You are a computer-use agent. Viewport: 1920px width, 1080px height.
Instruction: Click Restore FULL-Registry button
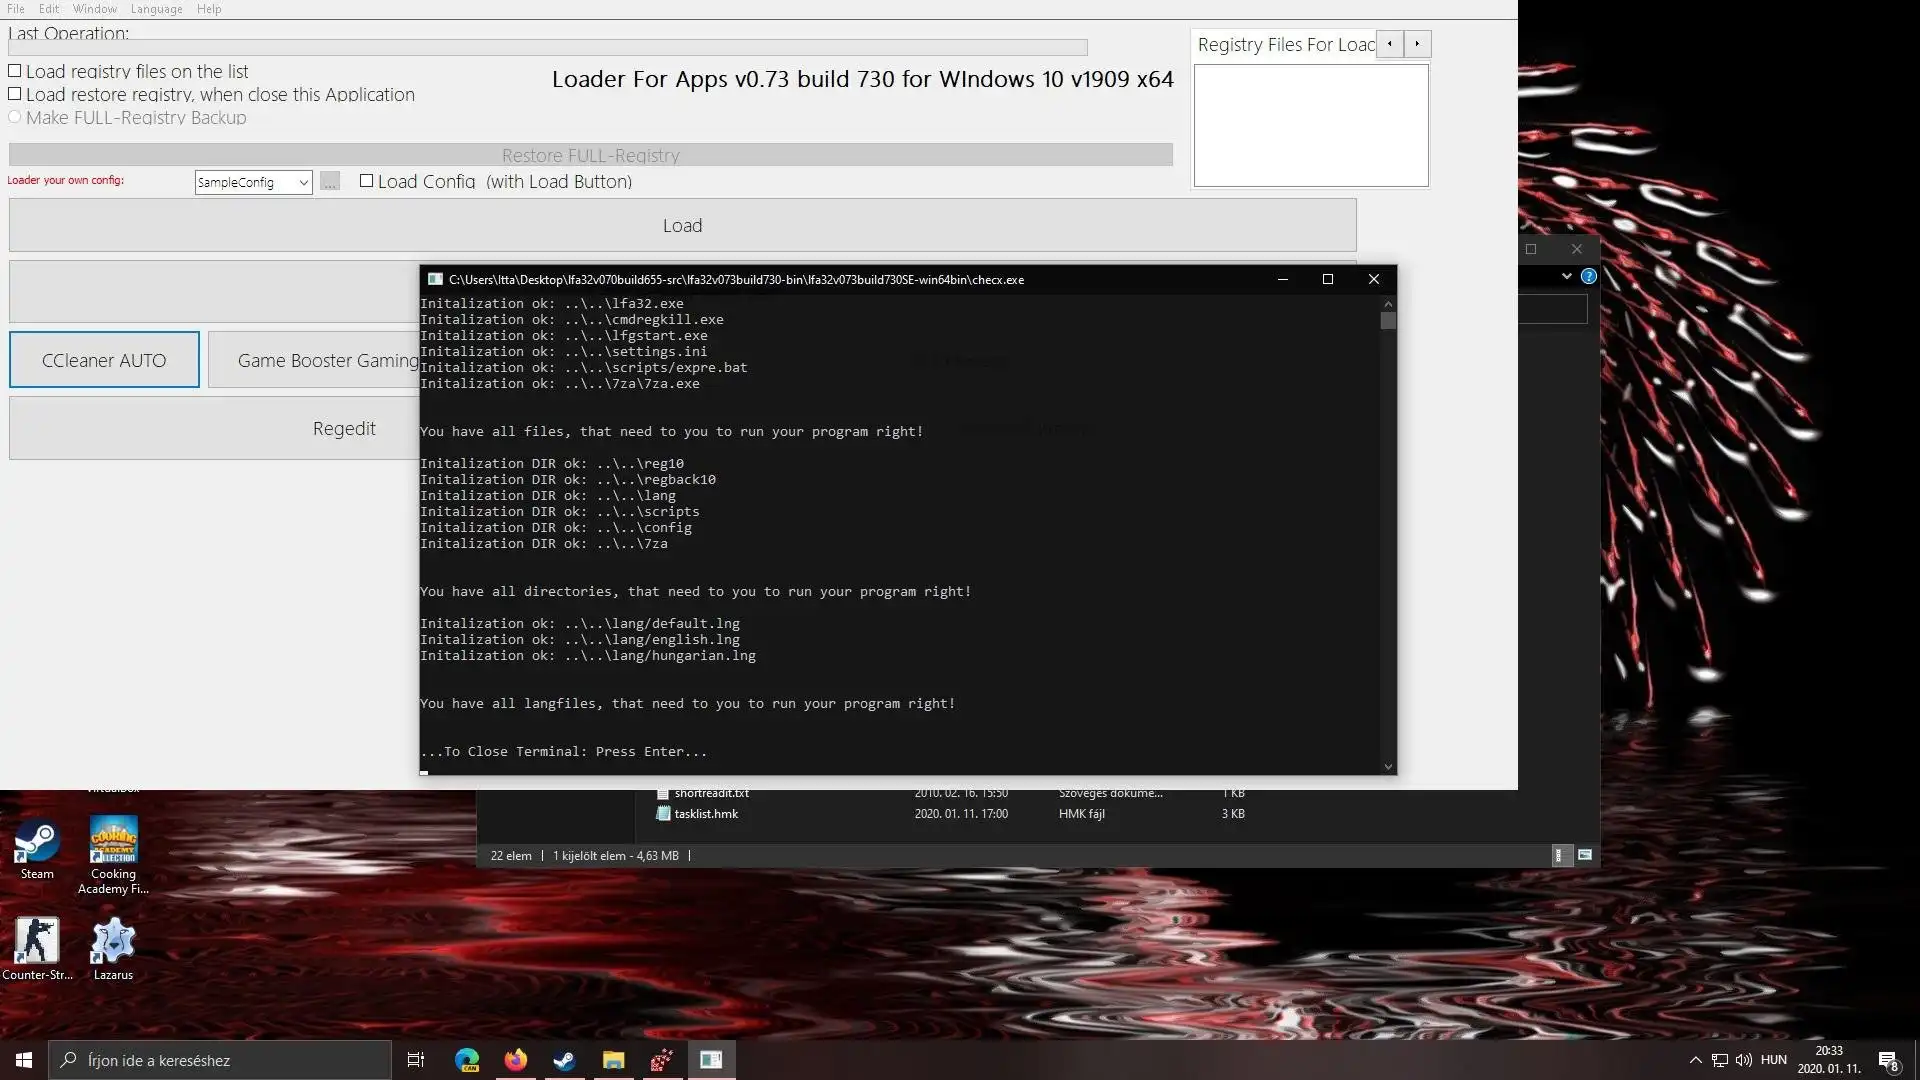[x=591, y=154]
